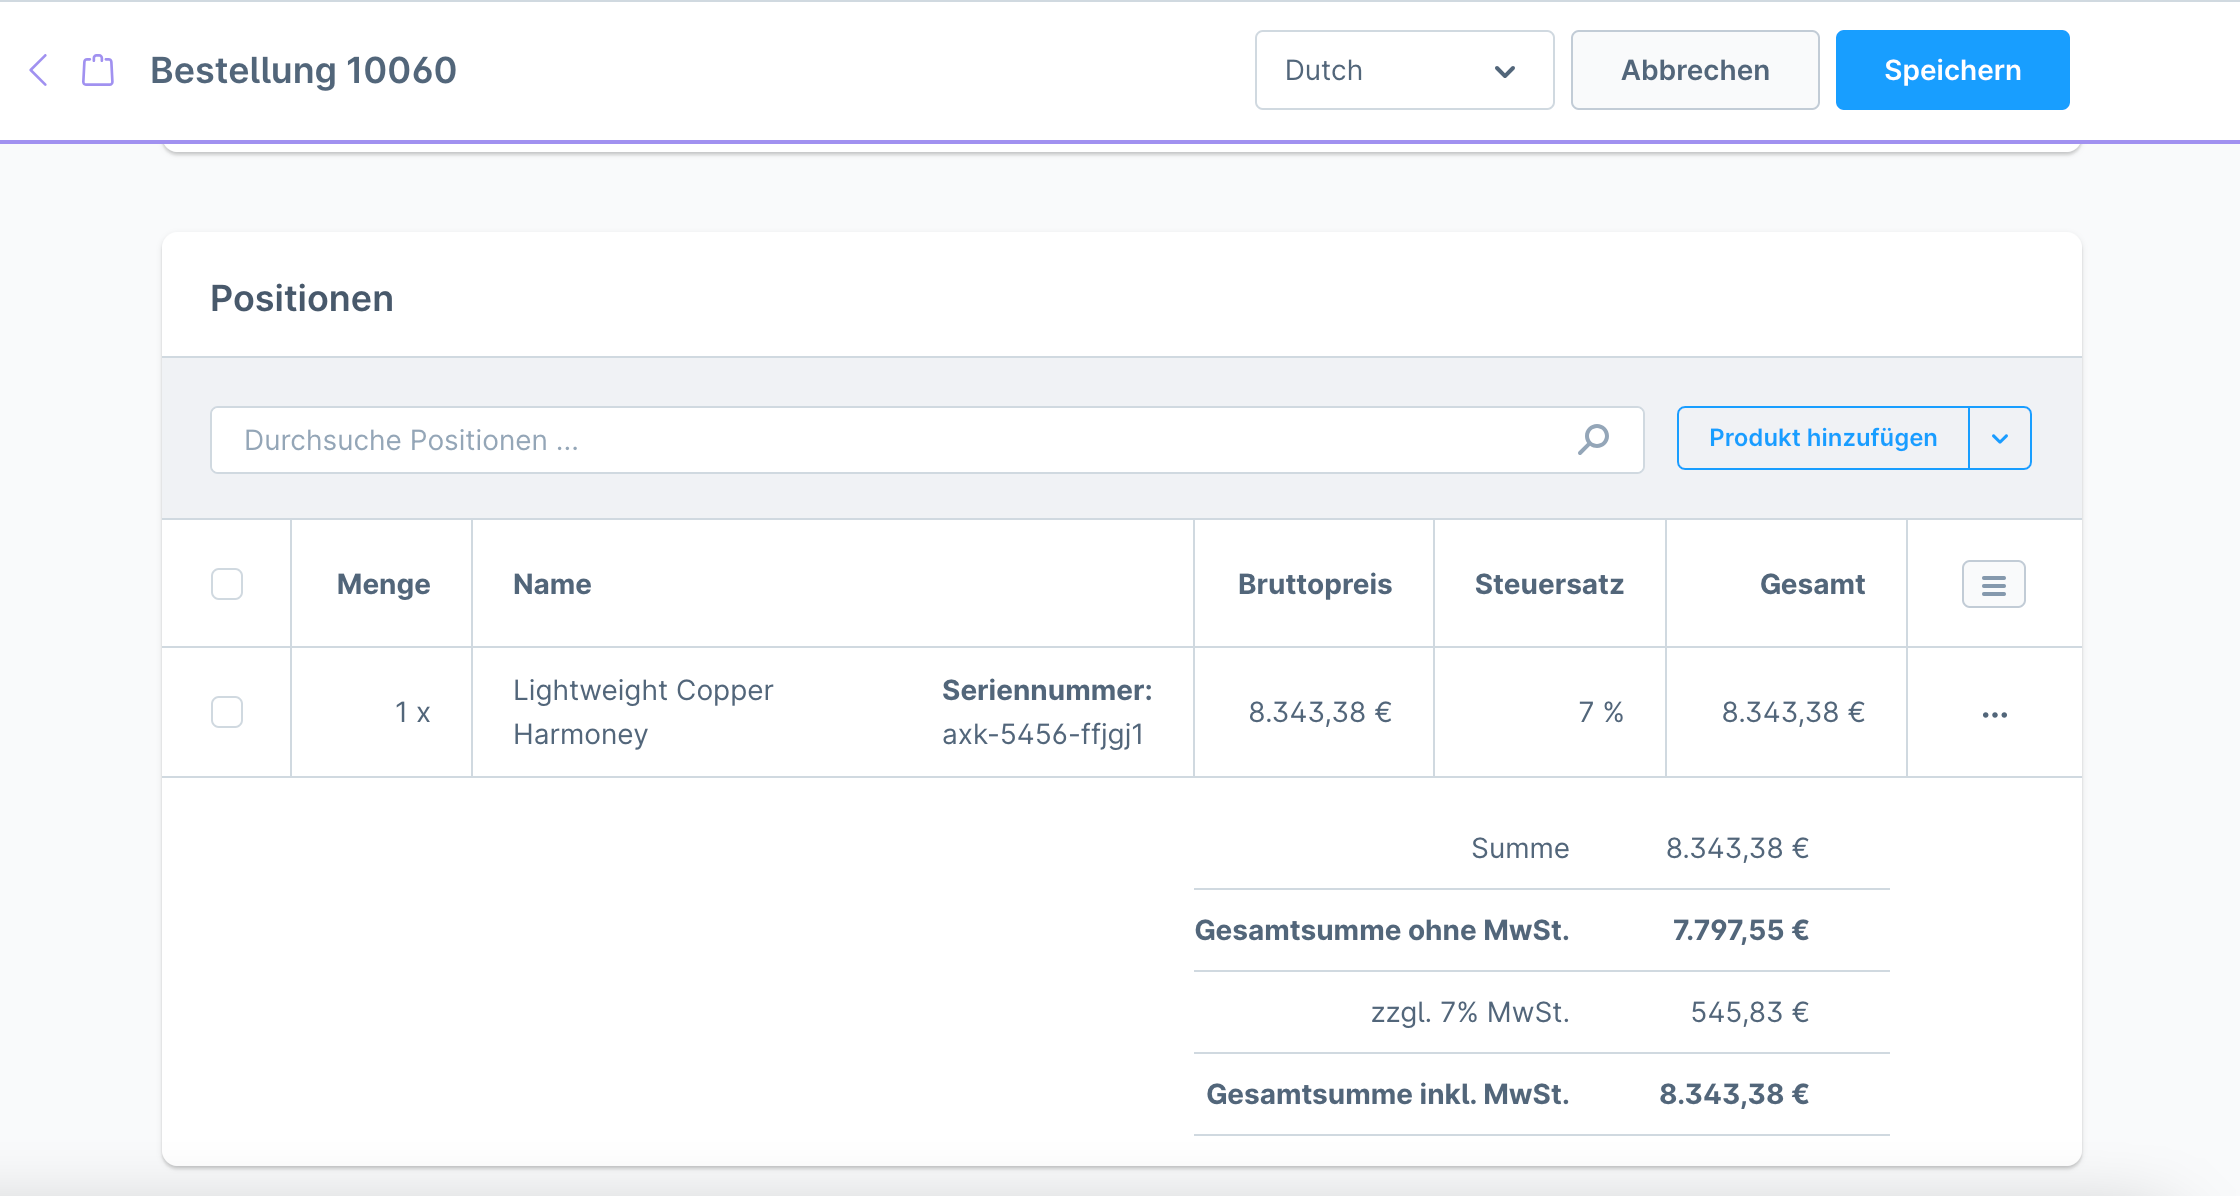Click the Steuersatz column header

tap(1549, 584)
